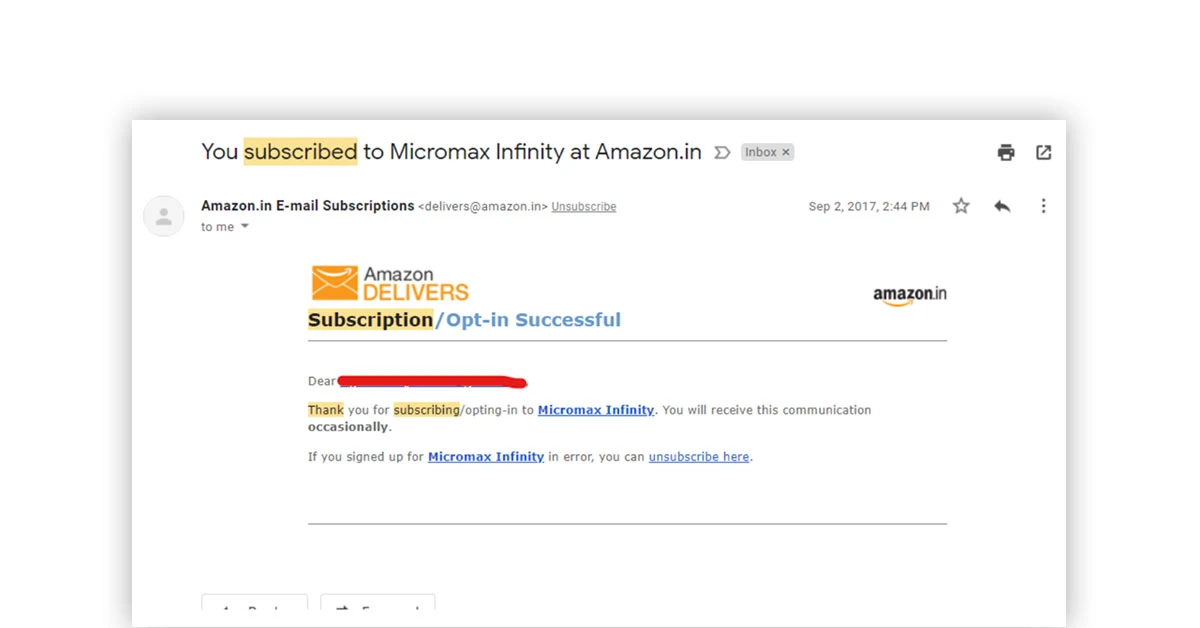Click the Amazon Delivers envelope logo

pyautogui.click(x=334, y=283)
